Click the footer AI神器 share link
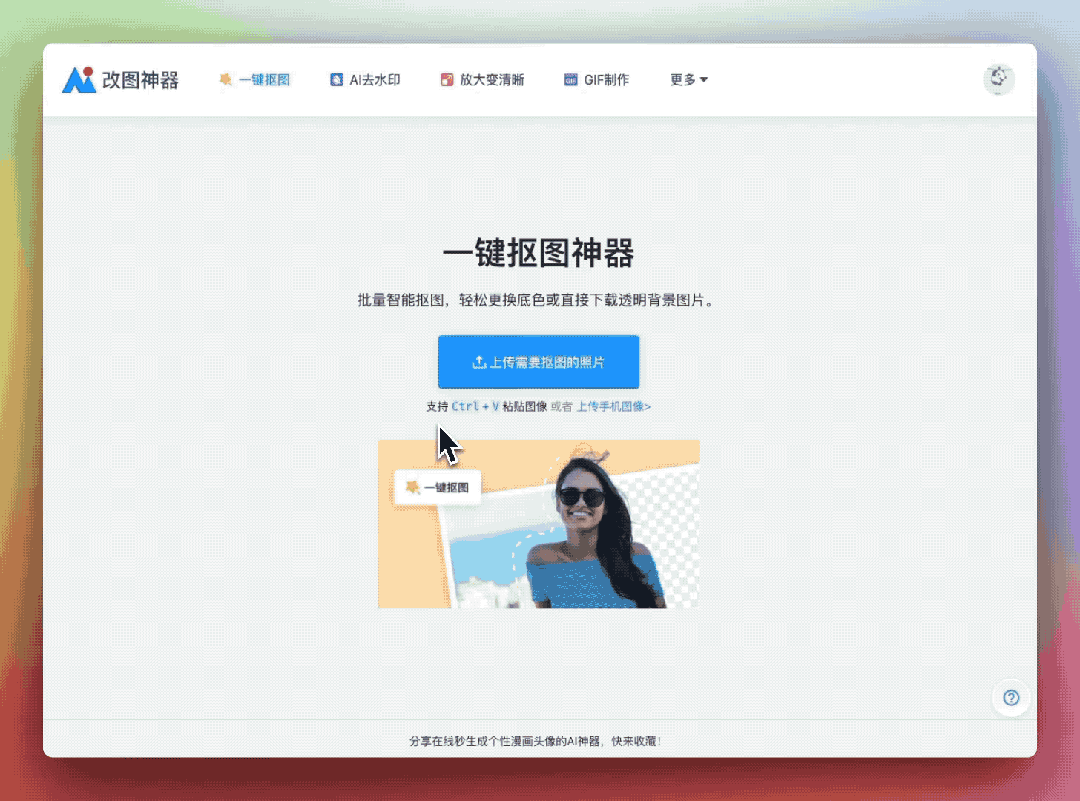The height and width of the screenshot is (801, 1080). tap(540, 741)
